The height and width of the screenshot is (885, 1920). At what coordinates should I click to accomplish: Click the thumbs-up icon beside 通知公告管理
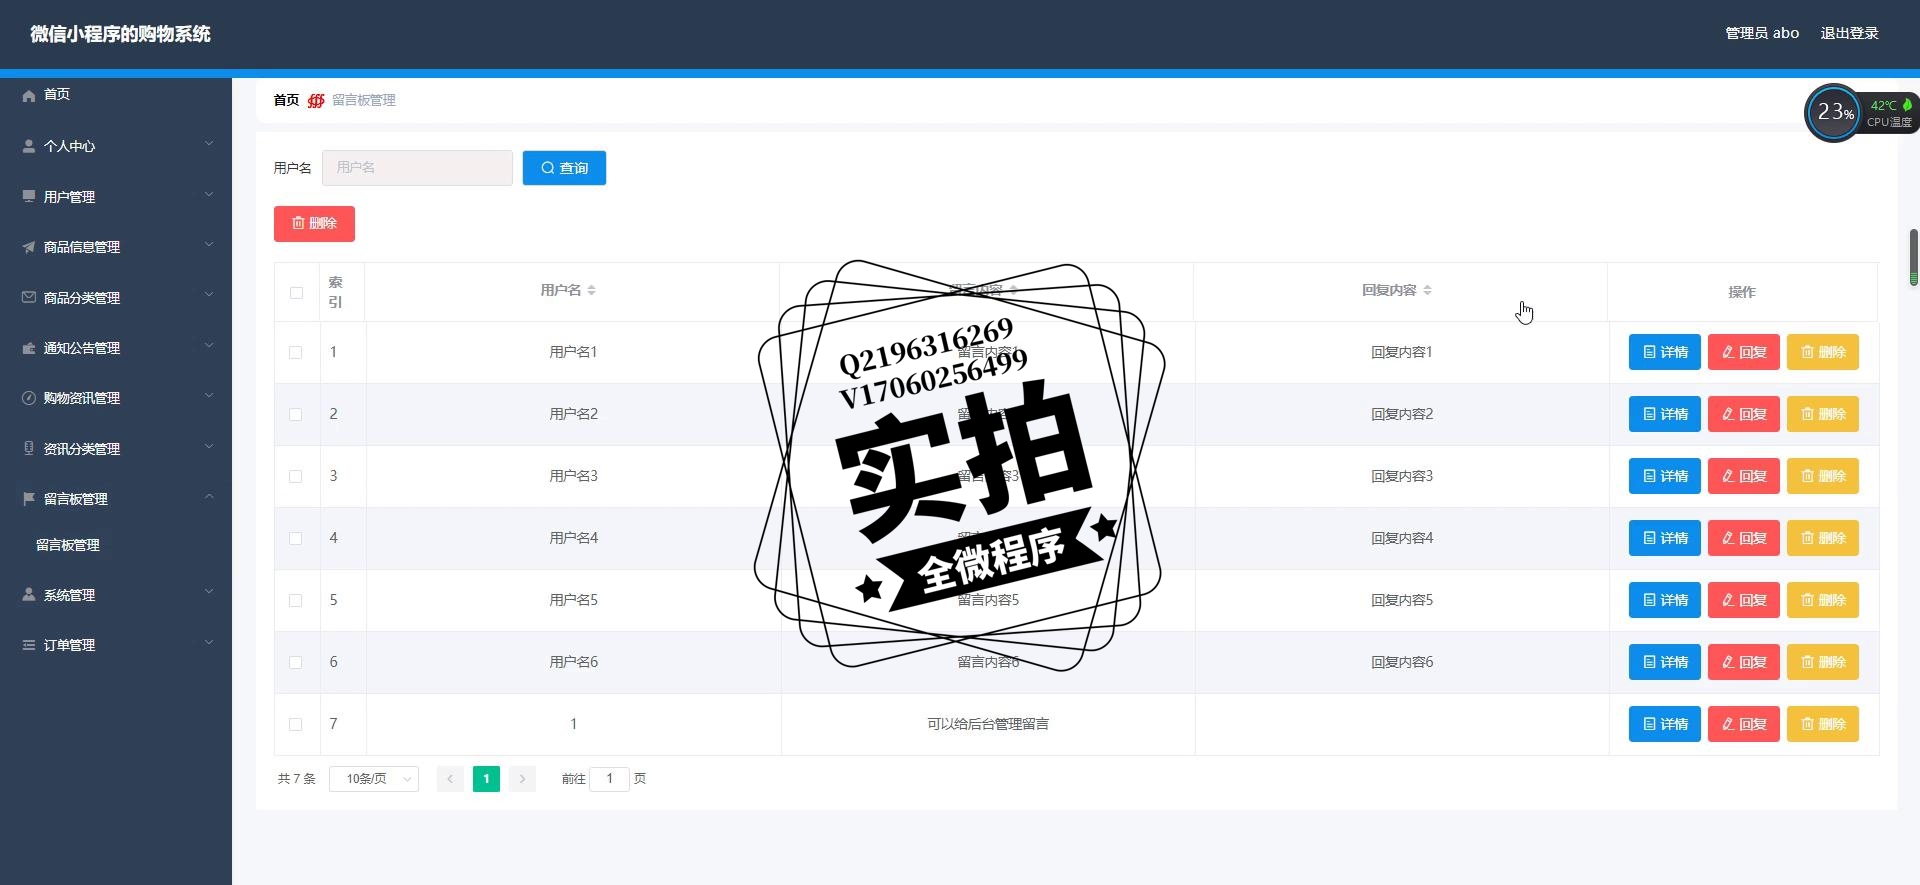click(x=29, y=348)
